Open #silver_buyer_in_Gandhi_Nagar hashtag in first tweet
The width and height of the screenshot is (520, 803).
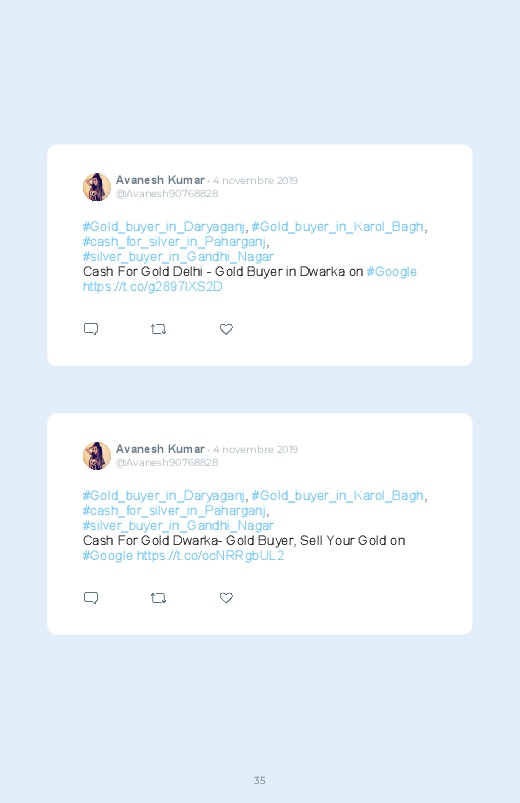(x=178, y=257)
